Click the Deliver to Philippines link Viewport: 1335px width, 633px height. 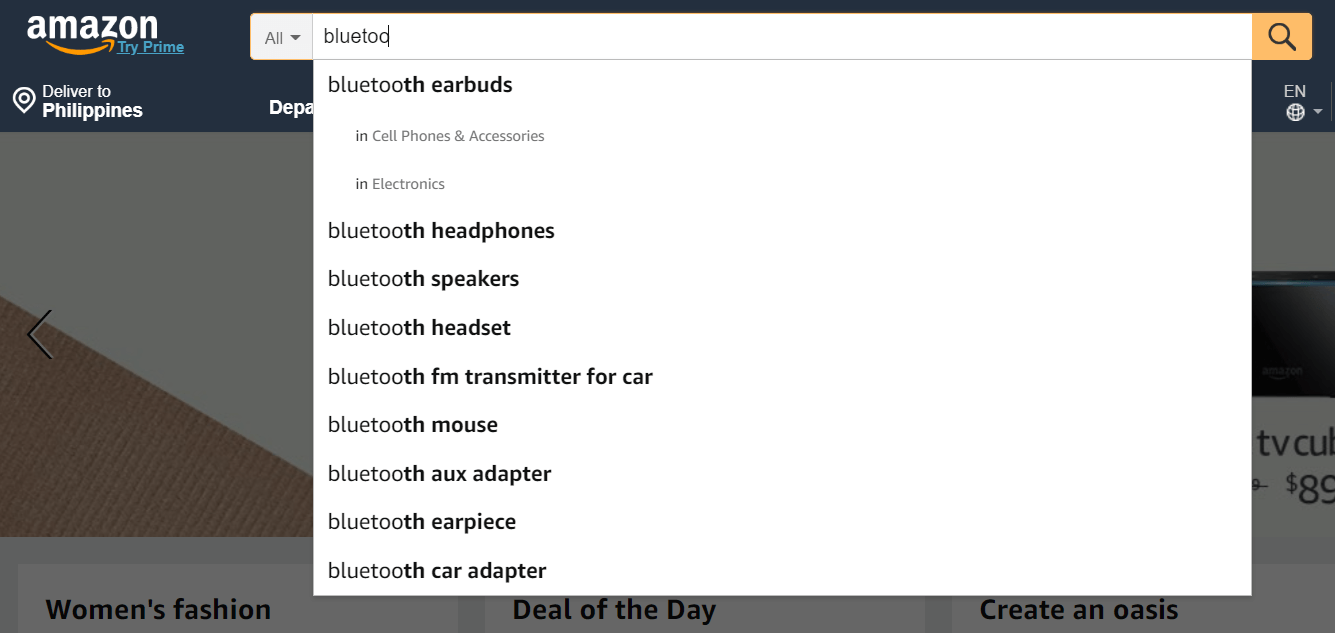tap(92, 101)
